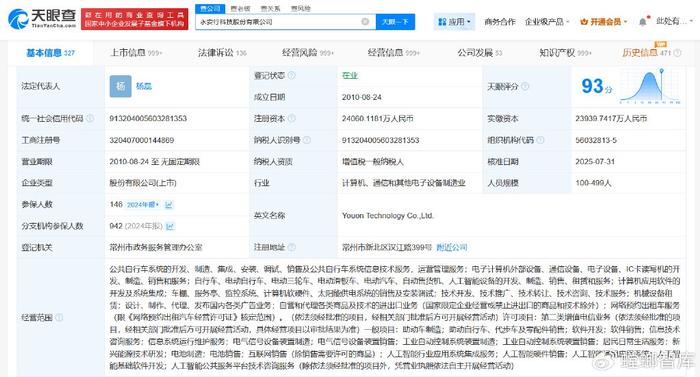Click the info icon beside 经营范围
Screen dimensions: 700x377
point(59,318)
